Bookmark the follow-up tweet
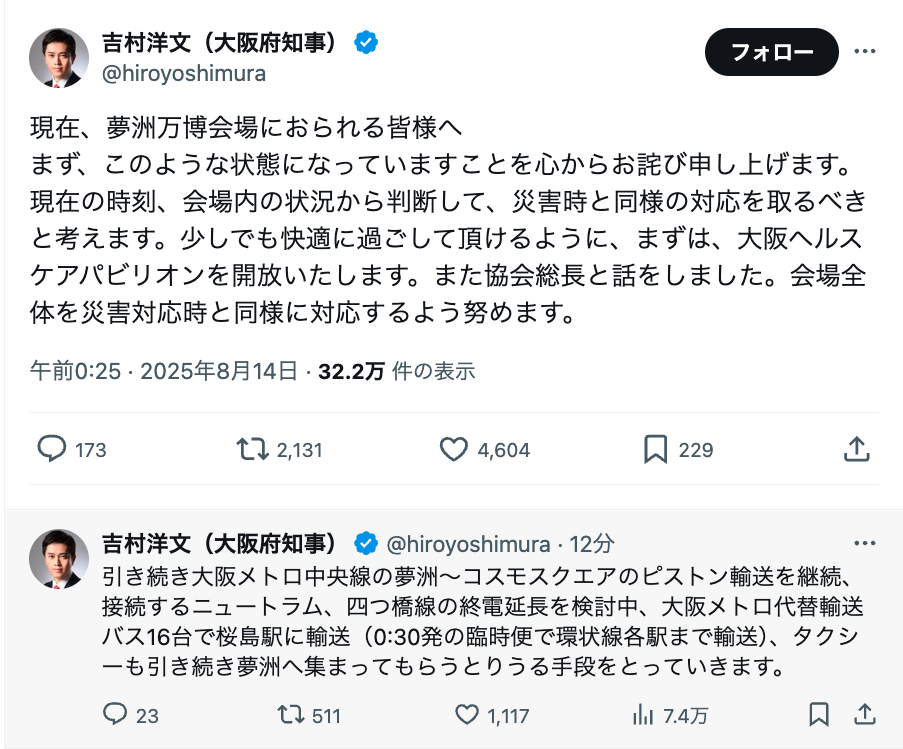 coord(819,714)
